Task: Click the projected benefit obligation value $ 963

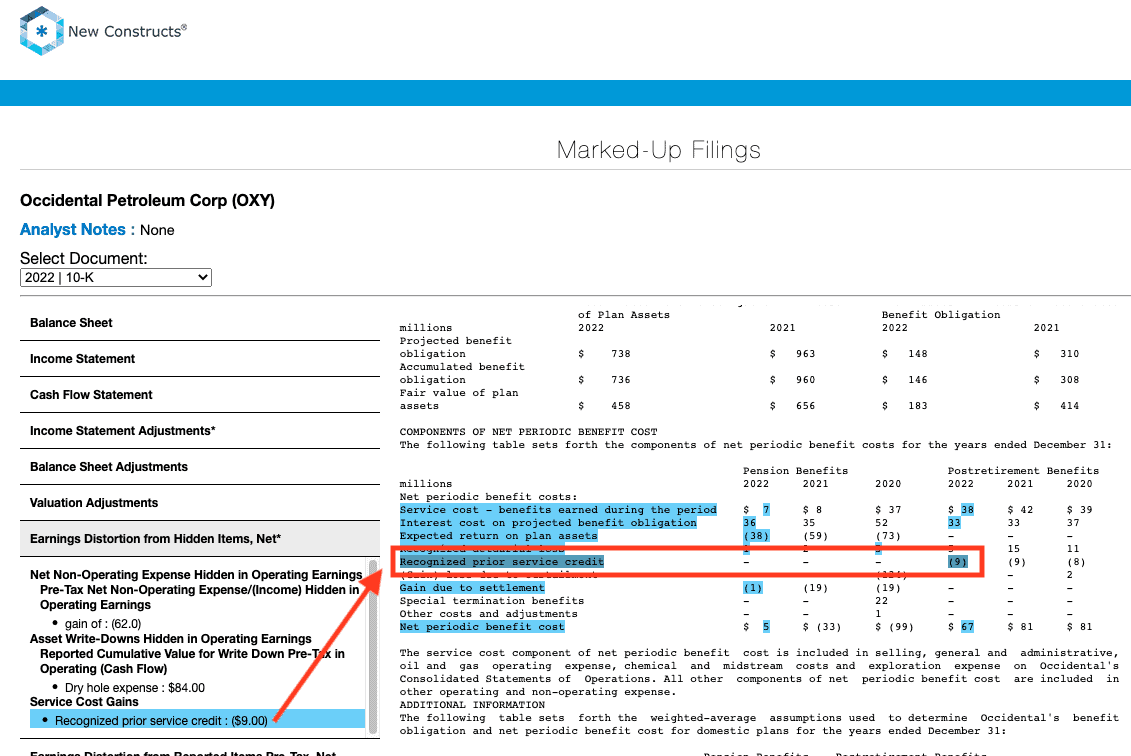Action: click(793, 354)
